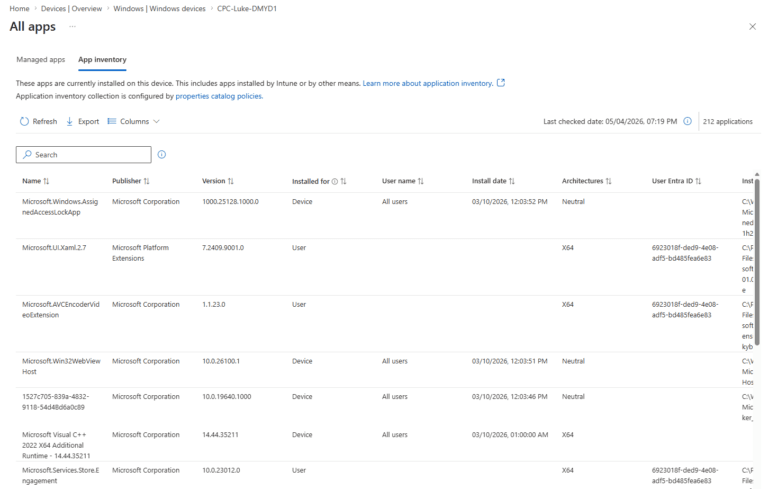This screenshot has width=768, height=489.
Task: Expand the Columns dropdown chevron
Action: click(x=156, y=122)
